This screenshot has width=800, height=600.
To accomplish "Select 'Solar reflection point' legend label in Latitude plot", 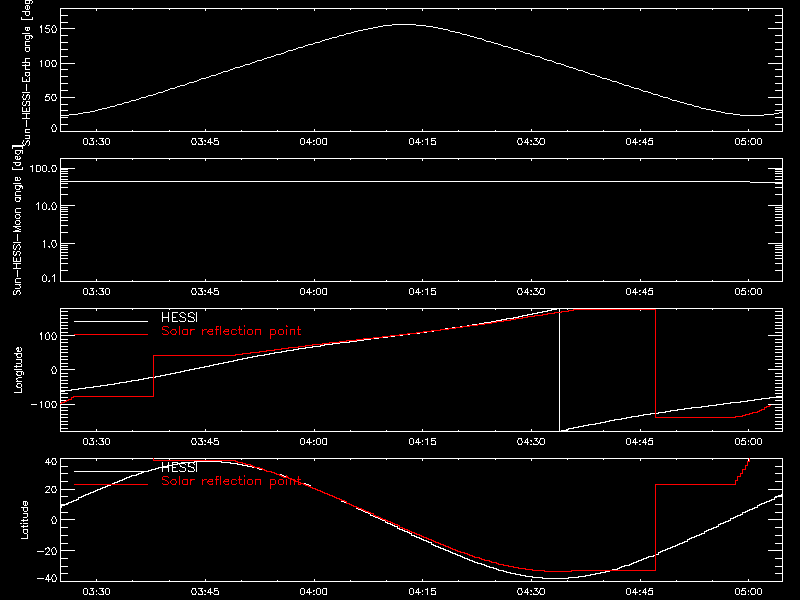I will coord(231,481).
